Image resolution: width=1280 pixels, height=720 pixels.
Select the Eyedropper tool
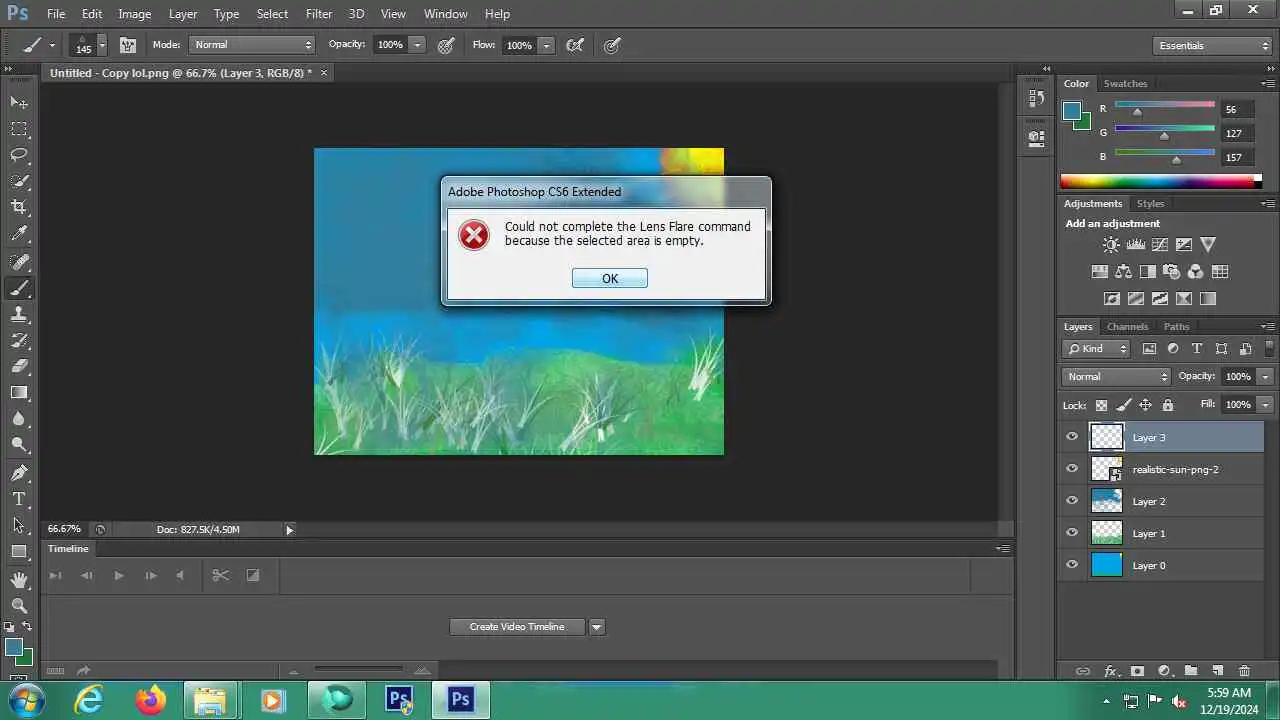tap(19, 234)
